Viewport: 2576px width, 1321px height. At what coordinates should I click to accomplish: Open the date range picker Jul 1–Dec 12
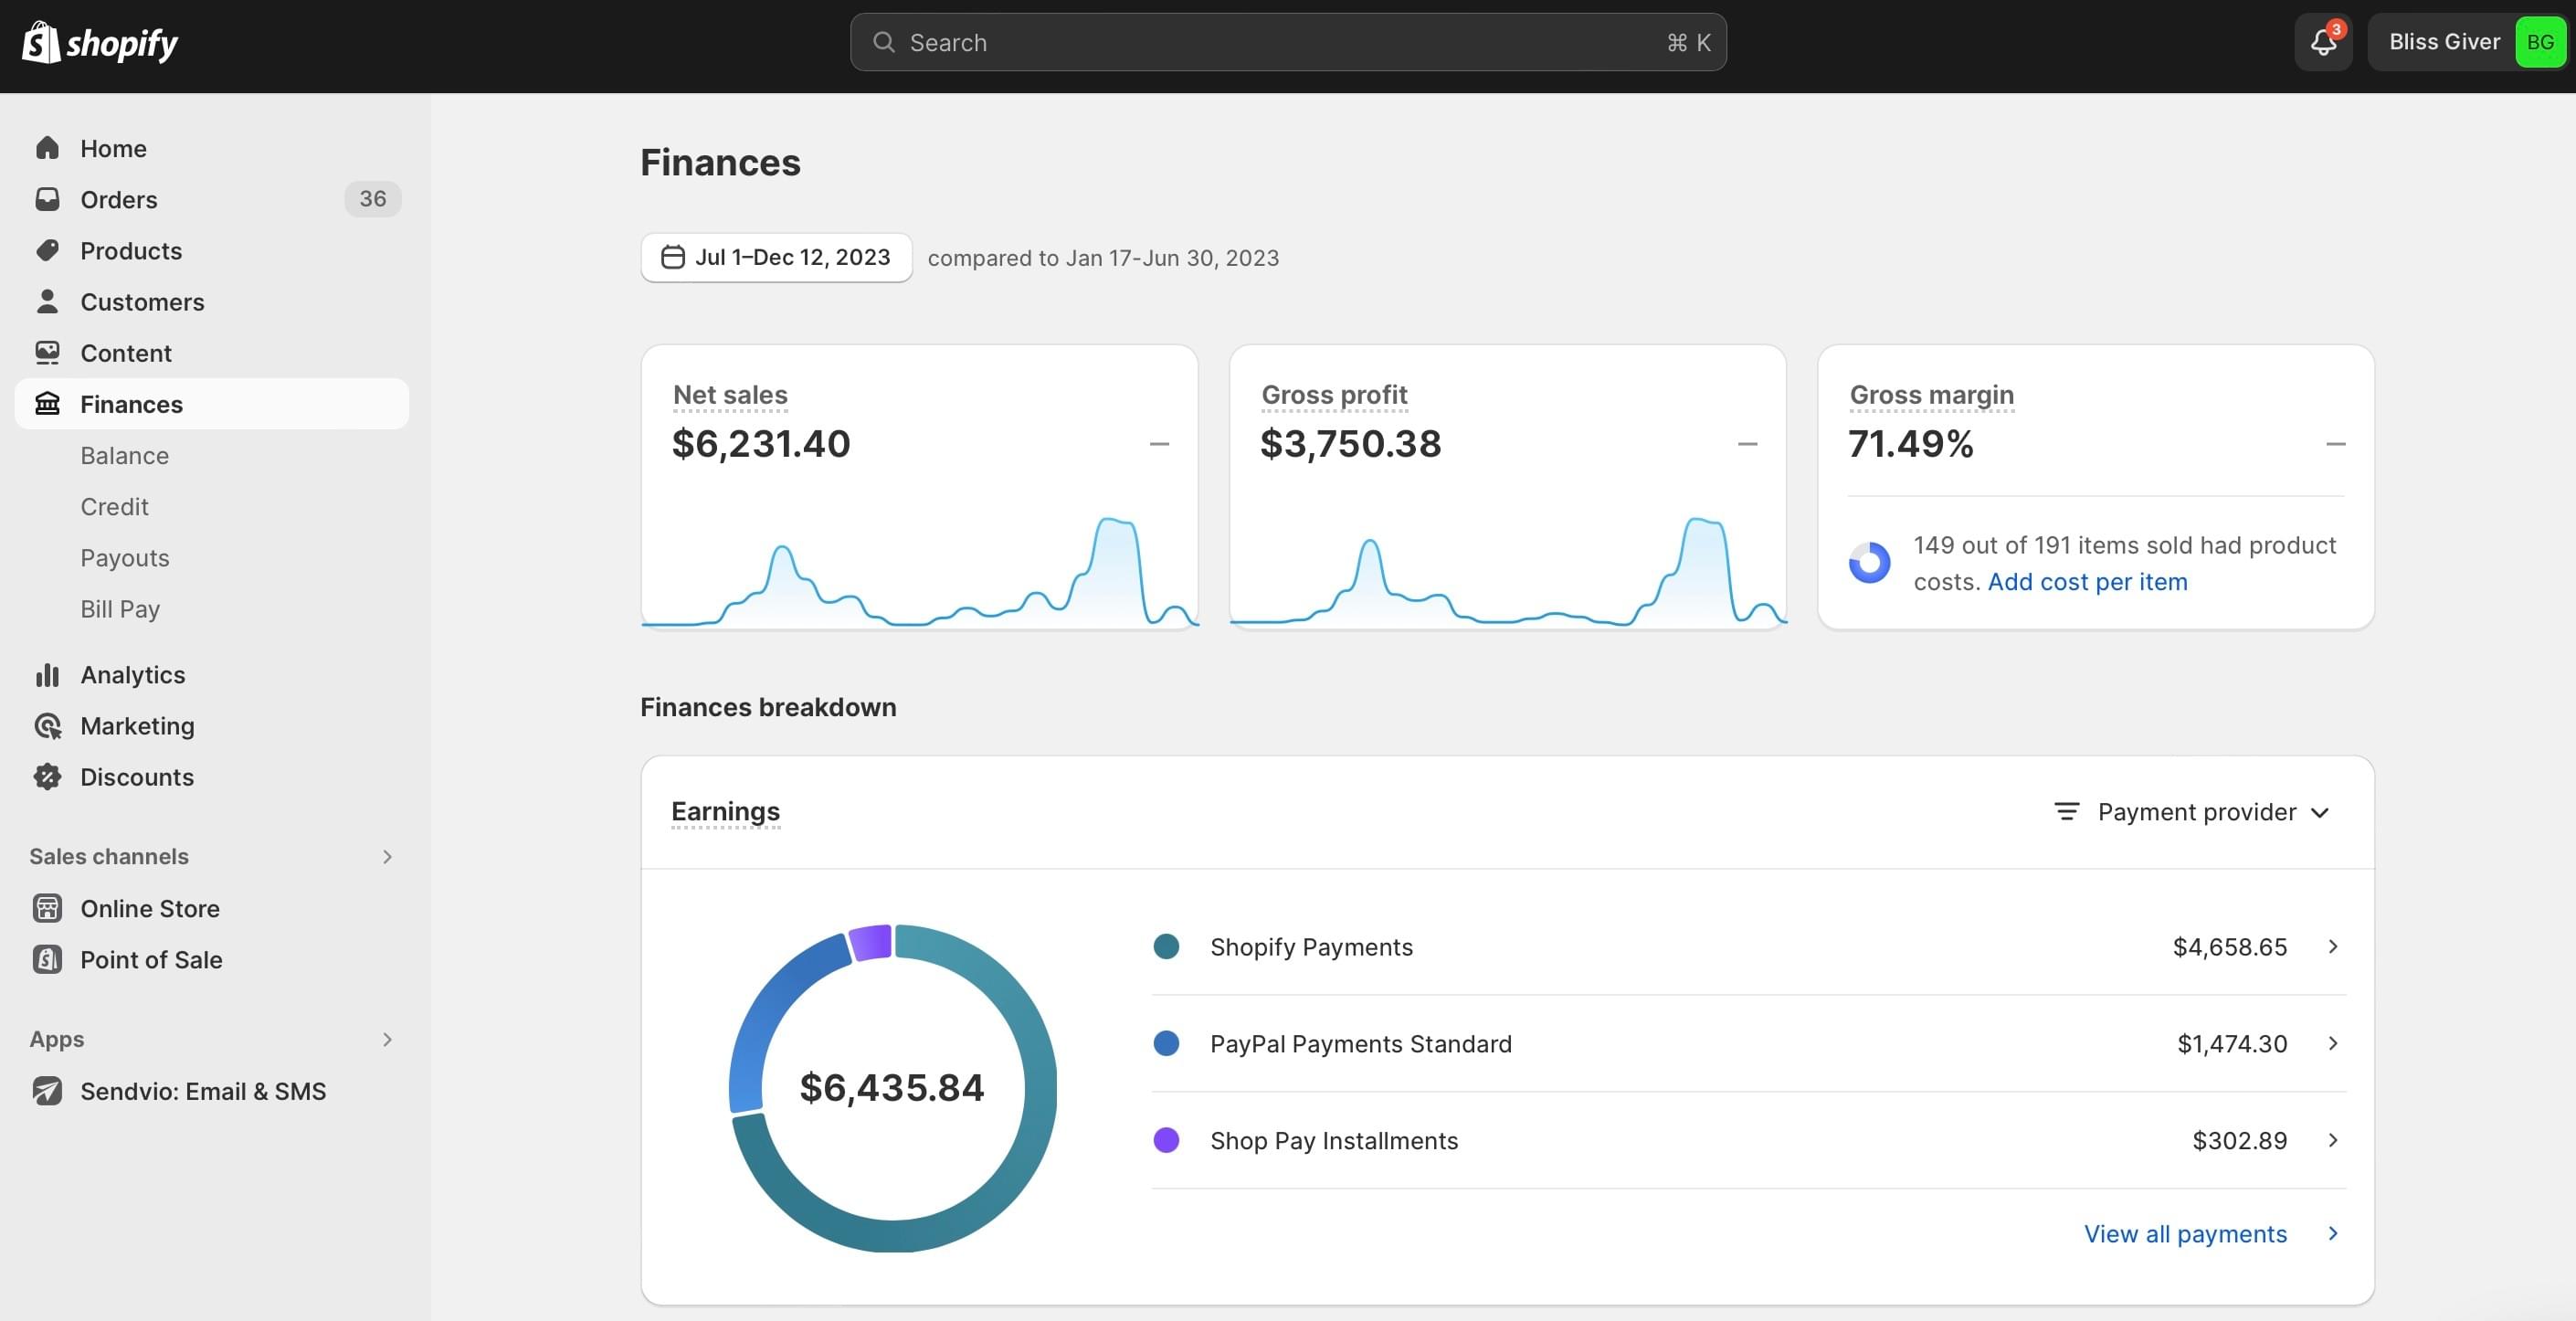click(x=776, y=258)
